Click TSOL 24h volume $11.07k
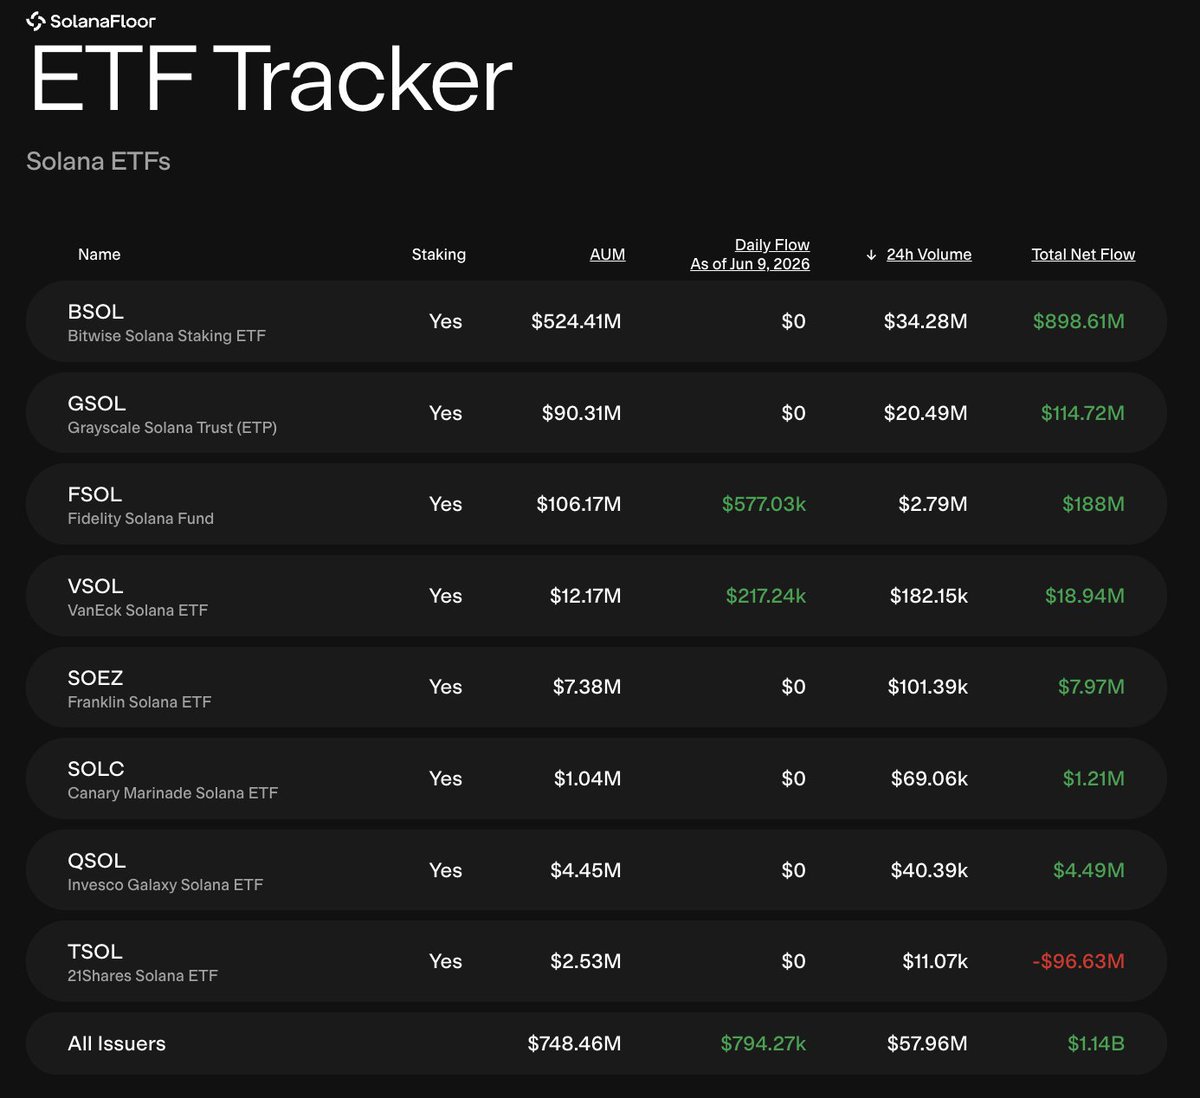The image size is (1200, 1098). [x=935, y=962]
